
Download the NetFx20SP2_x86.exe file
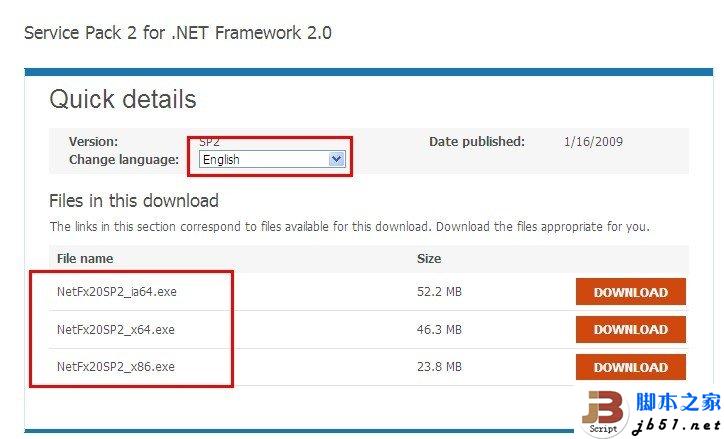pos(630,367)
